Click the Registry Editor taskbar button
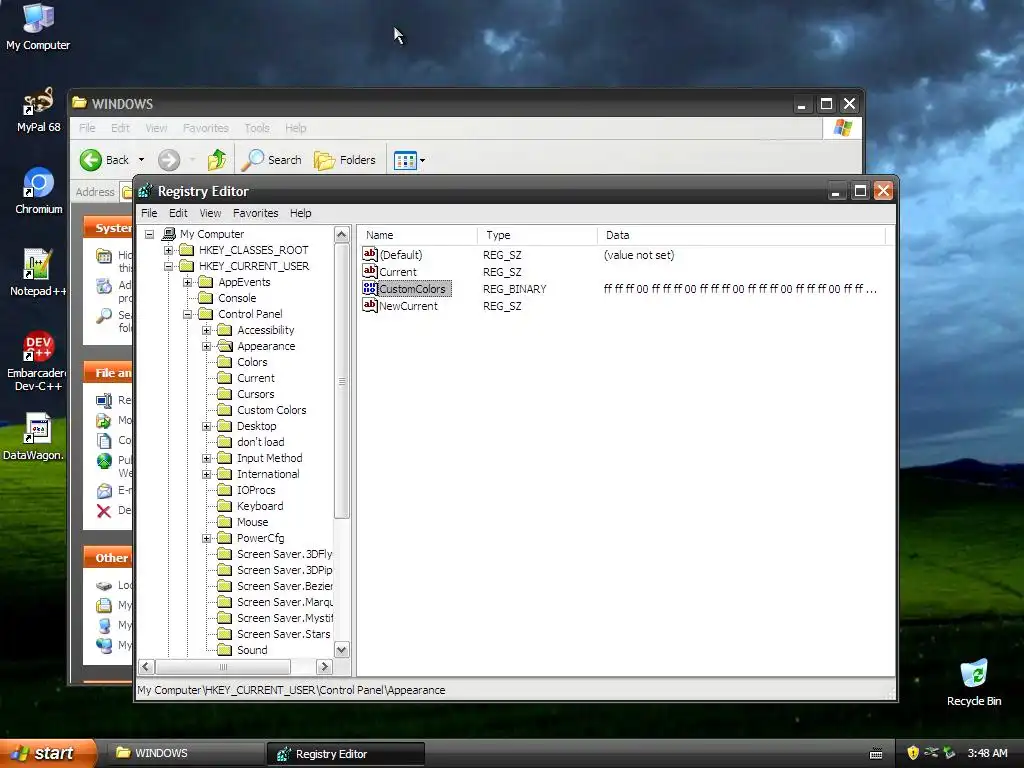Image resolution: width=1024 pixels, height=768 pixels. [x=345, y=754]
